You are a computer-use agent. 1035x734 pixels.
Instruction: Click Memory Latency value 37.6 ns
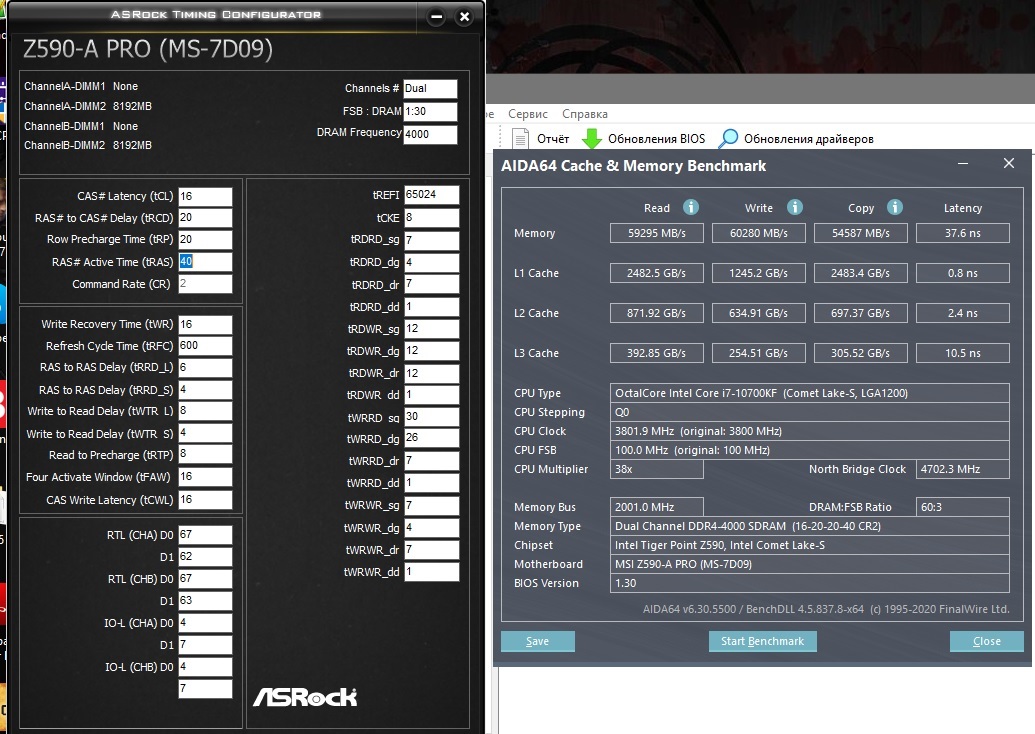962,233
